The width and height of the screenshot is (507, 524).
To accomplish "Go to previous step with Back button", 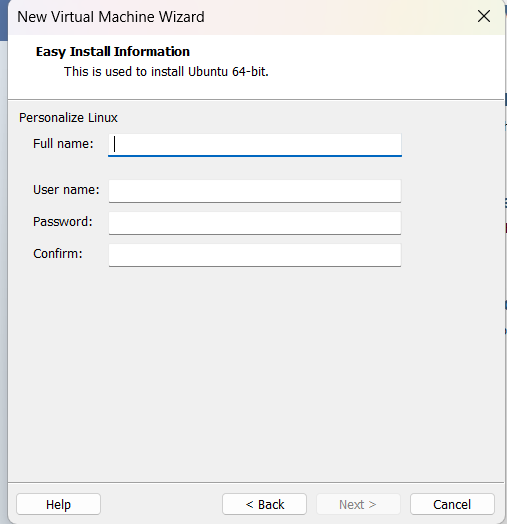I will pyautogui.click(x=264, y=504).
